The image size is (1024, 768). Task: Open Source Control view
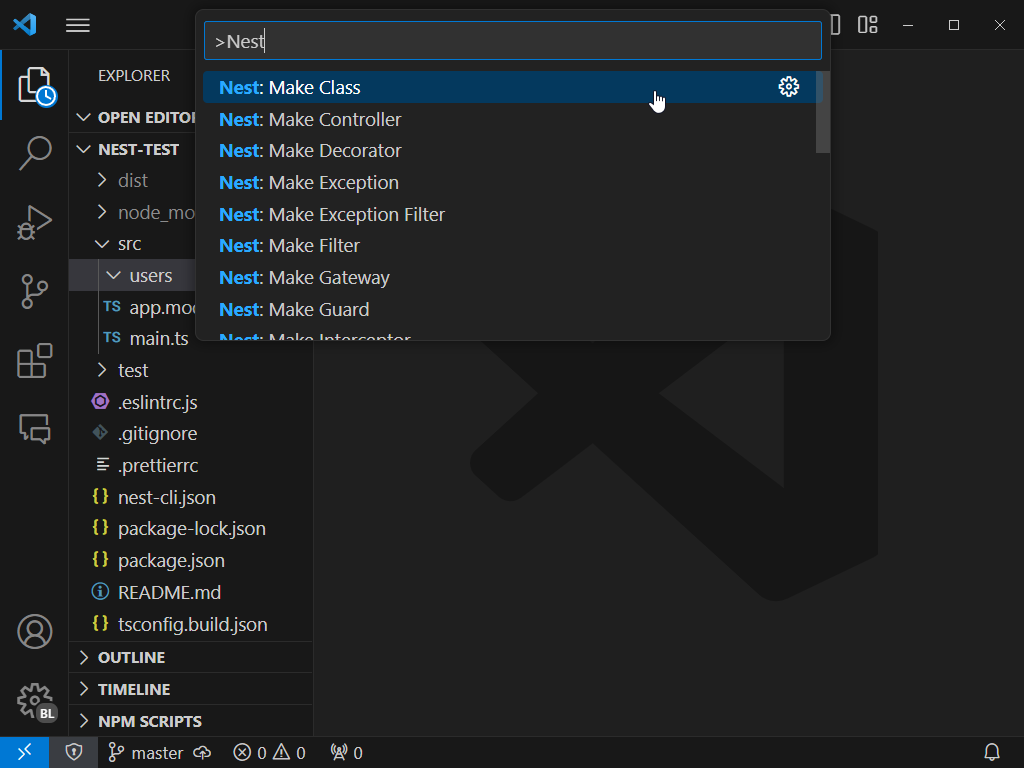tap(35, 291)
